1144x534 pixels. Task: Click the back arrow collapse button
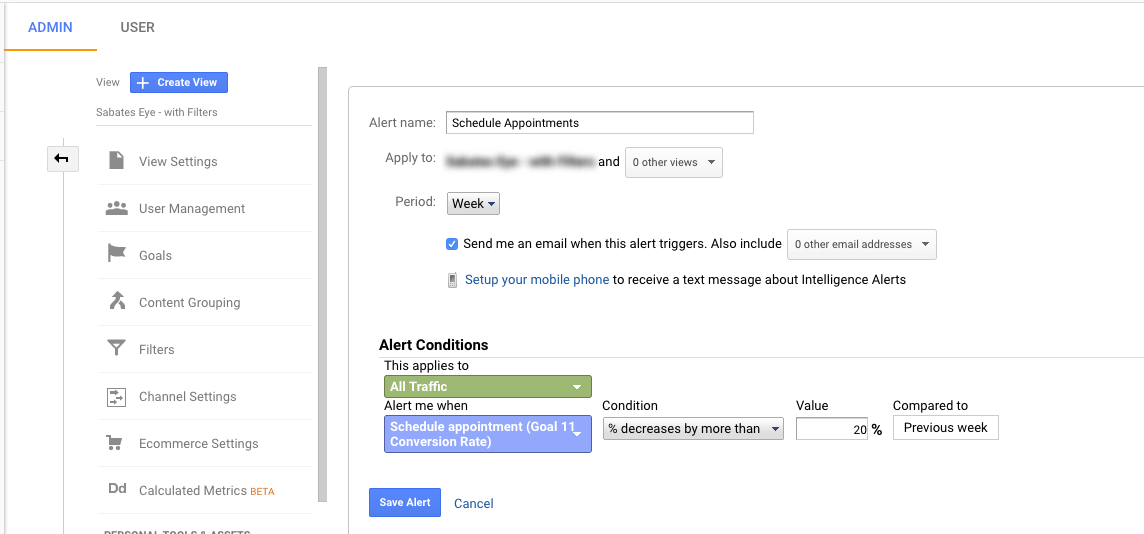(x=62, y=158)
